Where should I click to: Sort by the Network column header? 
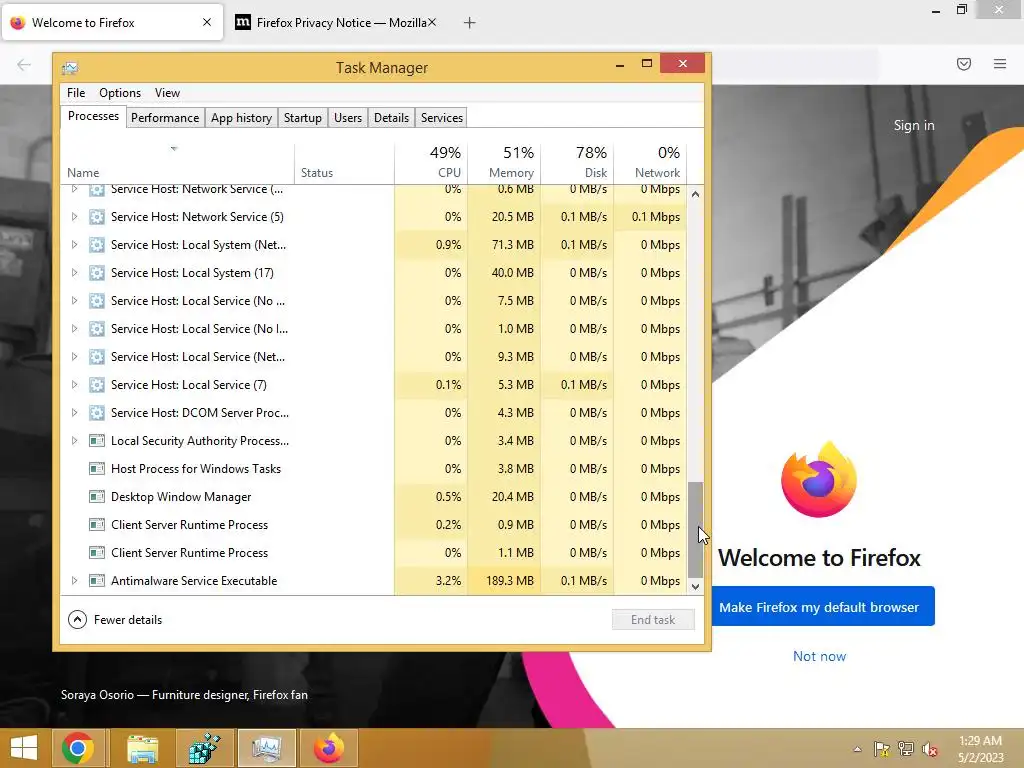[650, 162]
